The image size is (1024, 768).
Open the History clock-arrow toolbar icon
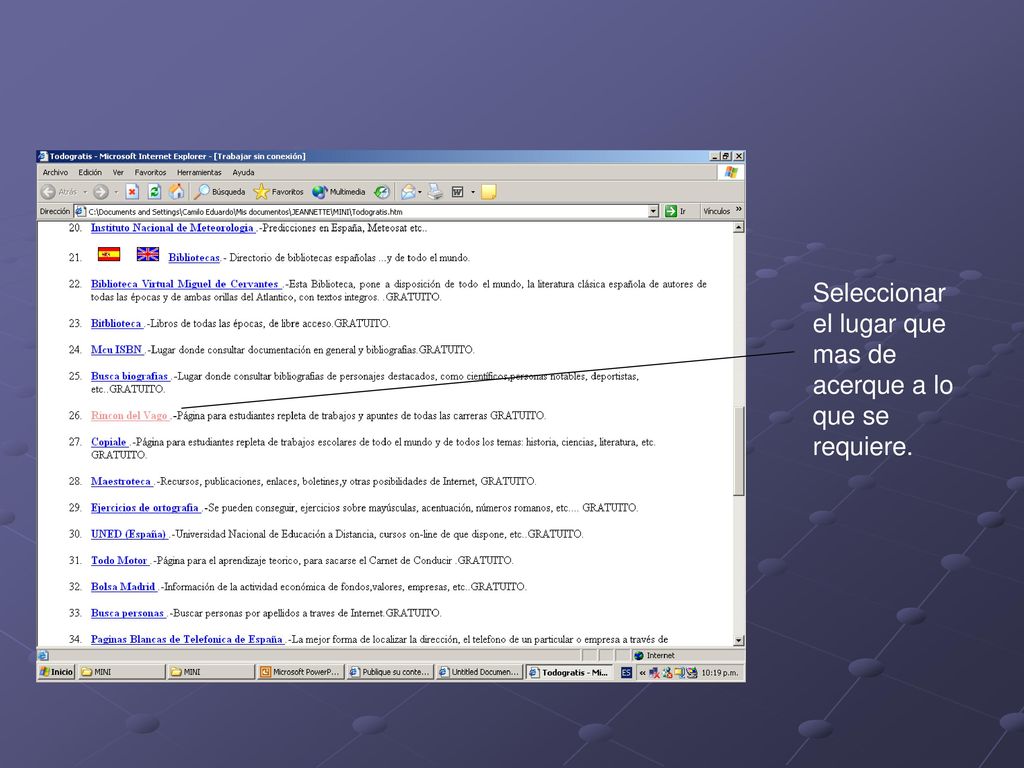(381, 192)
